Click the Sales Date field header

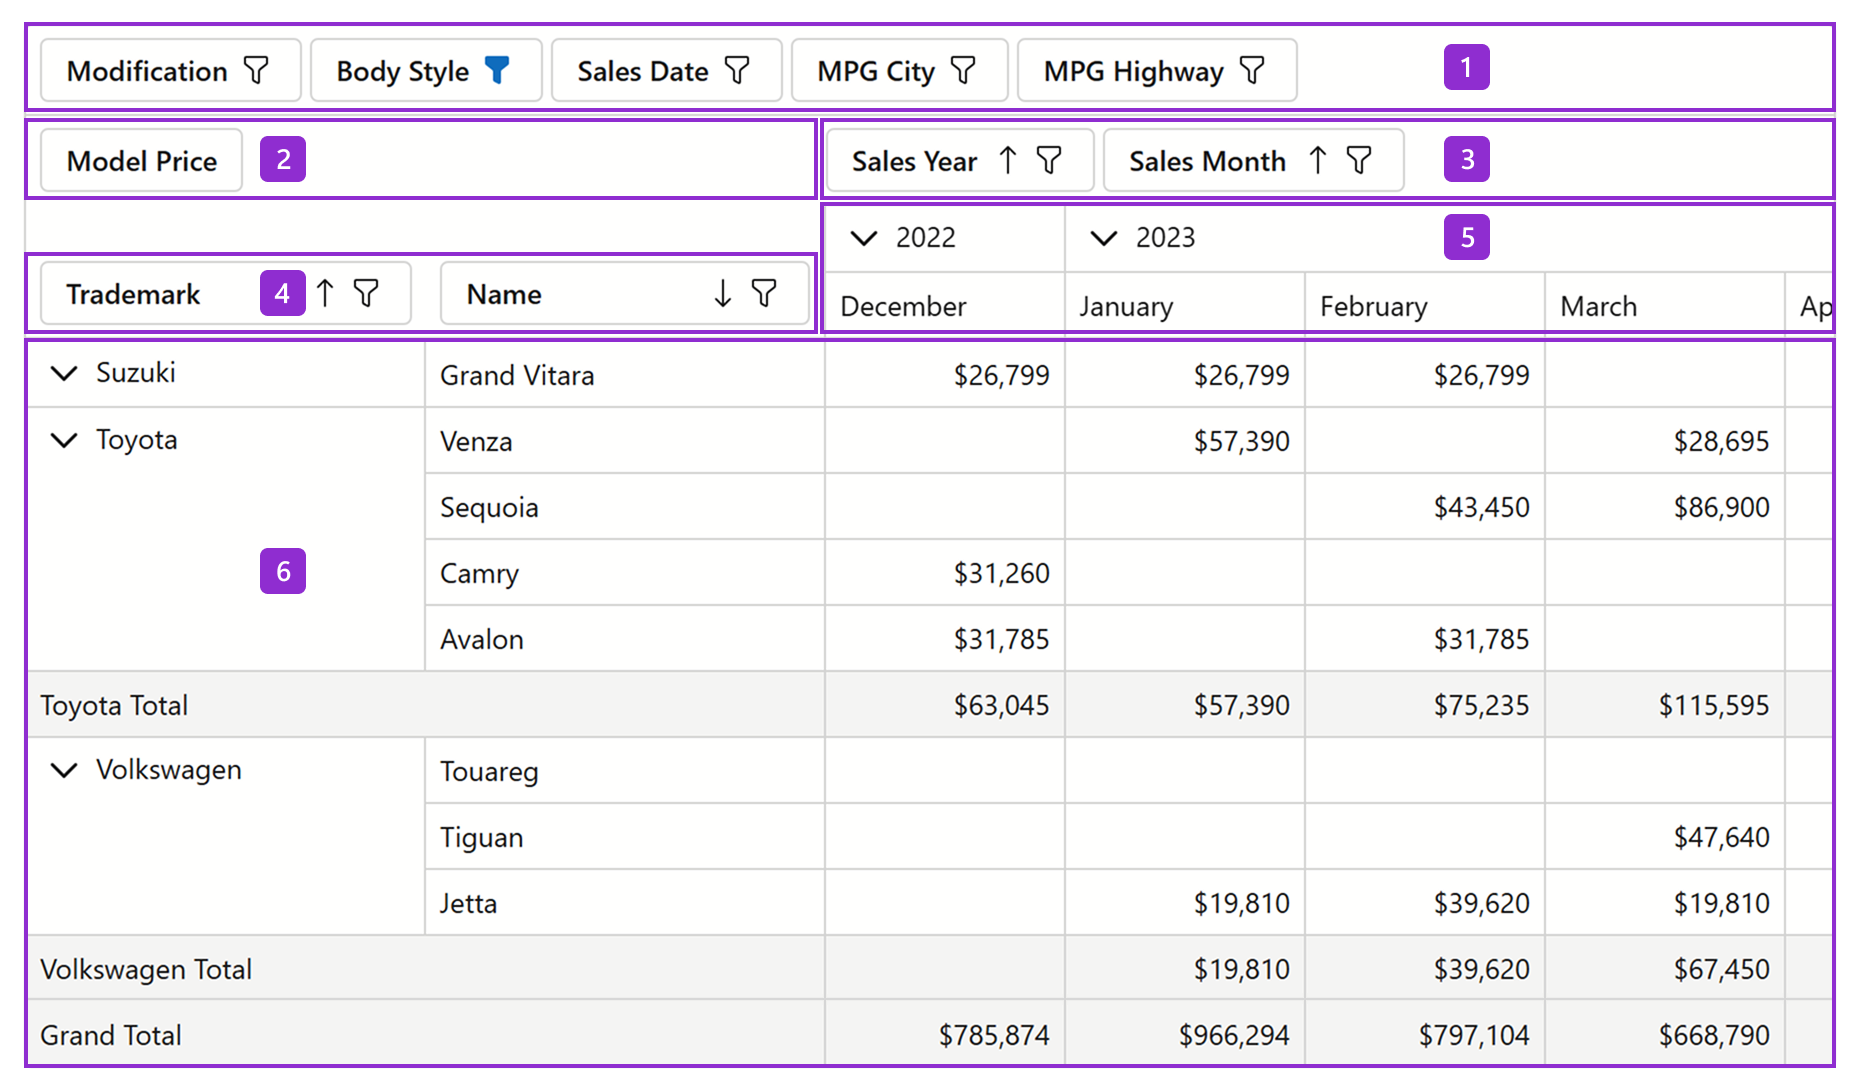[x=667, y=70]
